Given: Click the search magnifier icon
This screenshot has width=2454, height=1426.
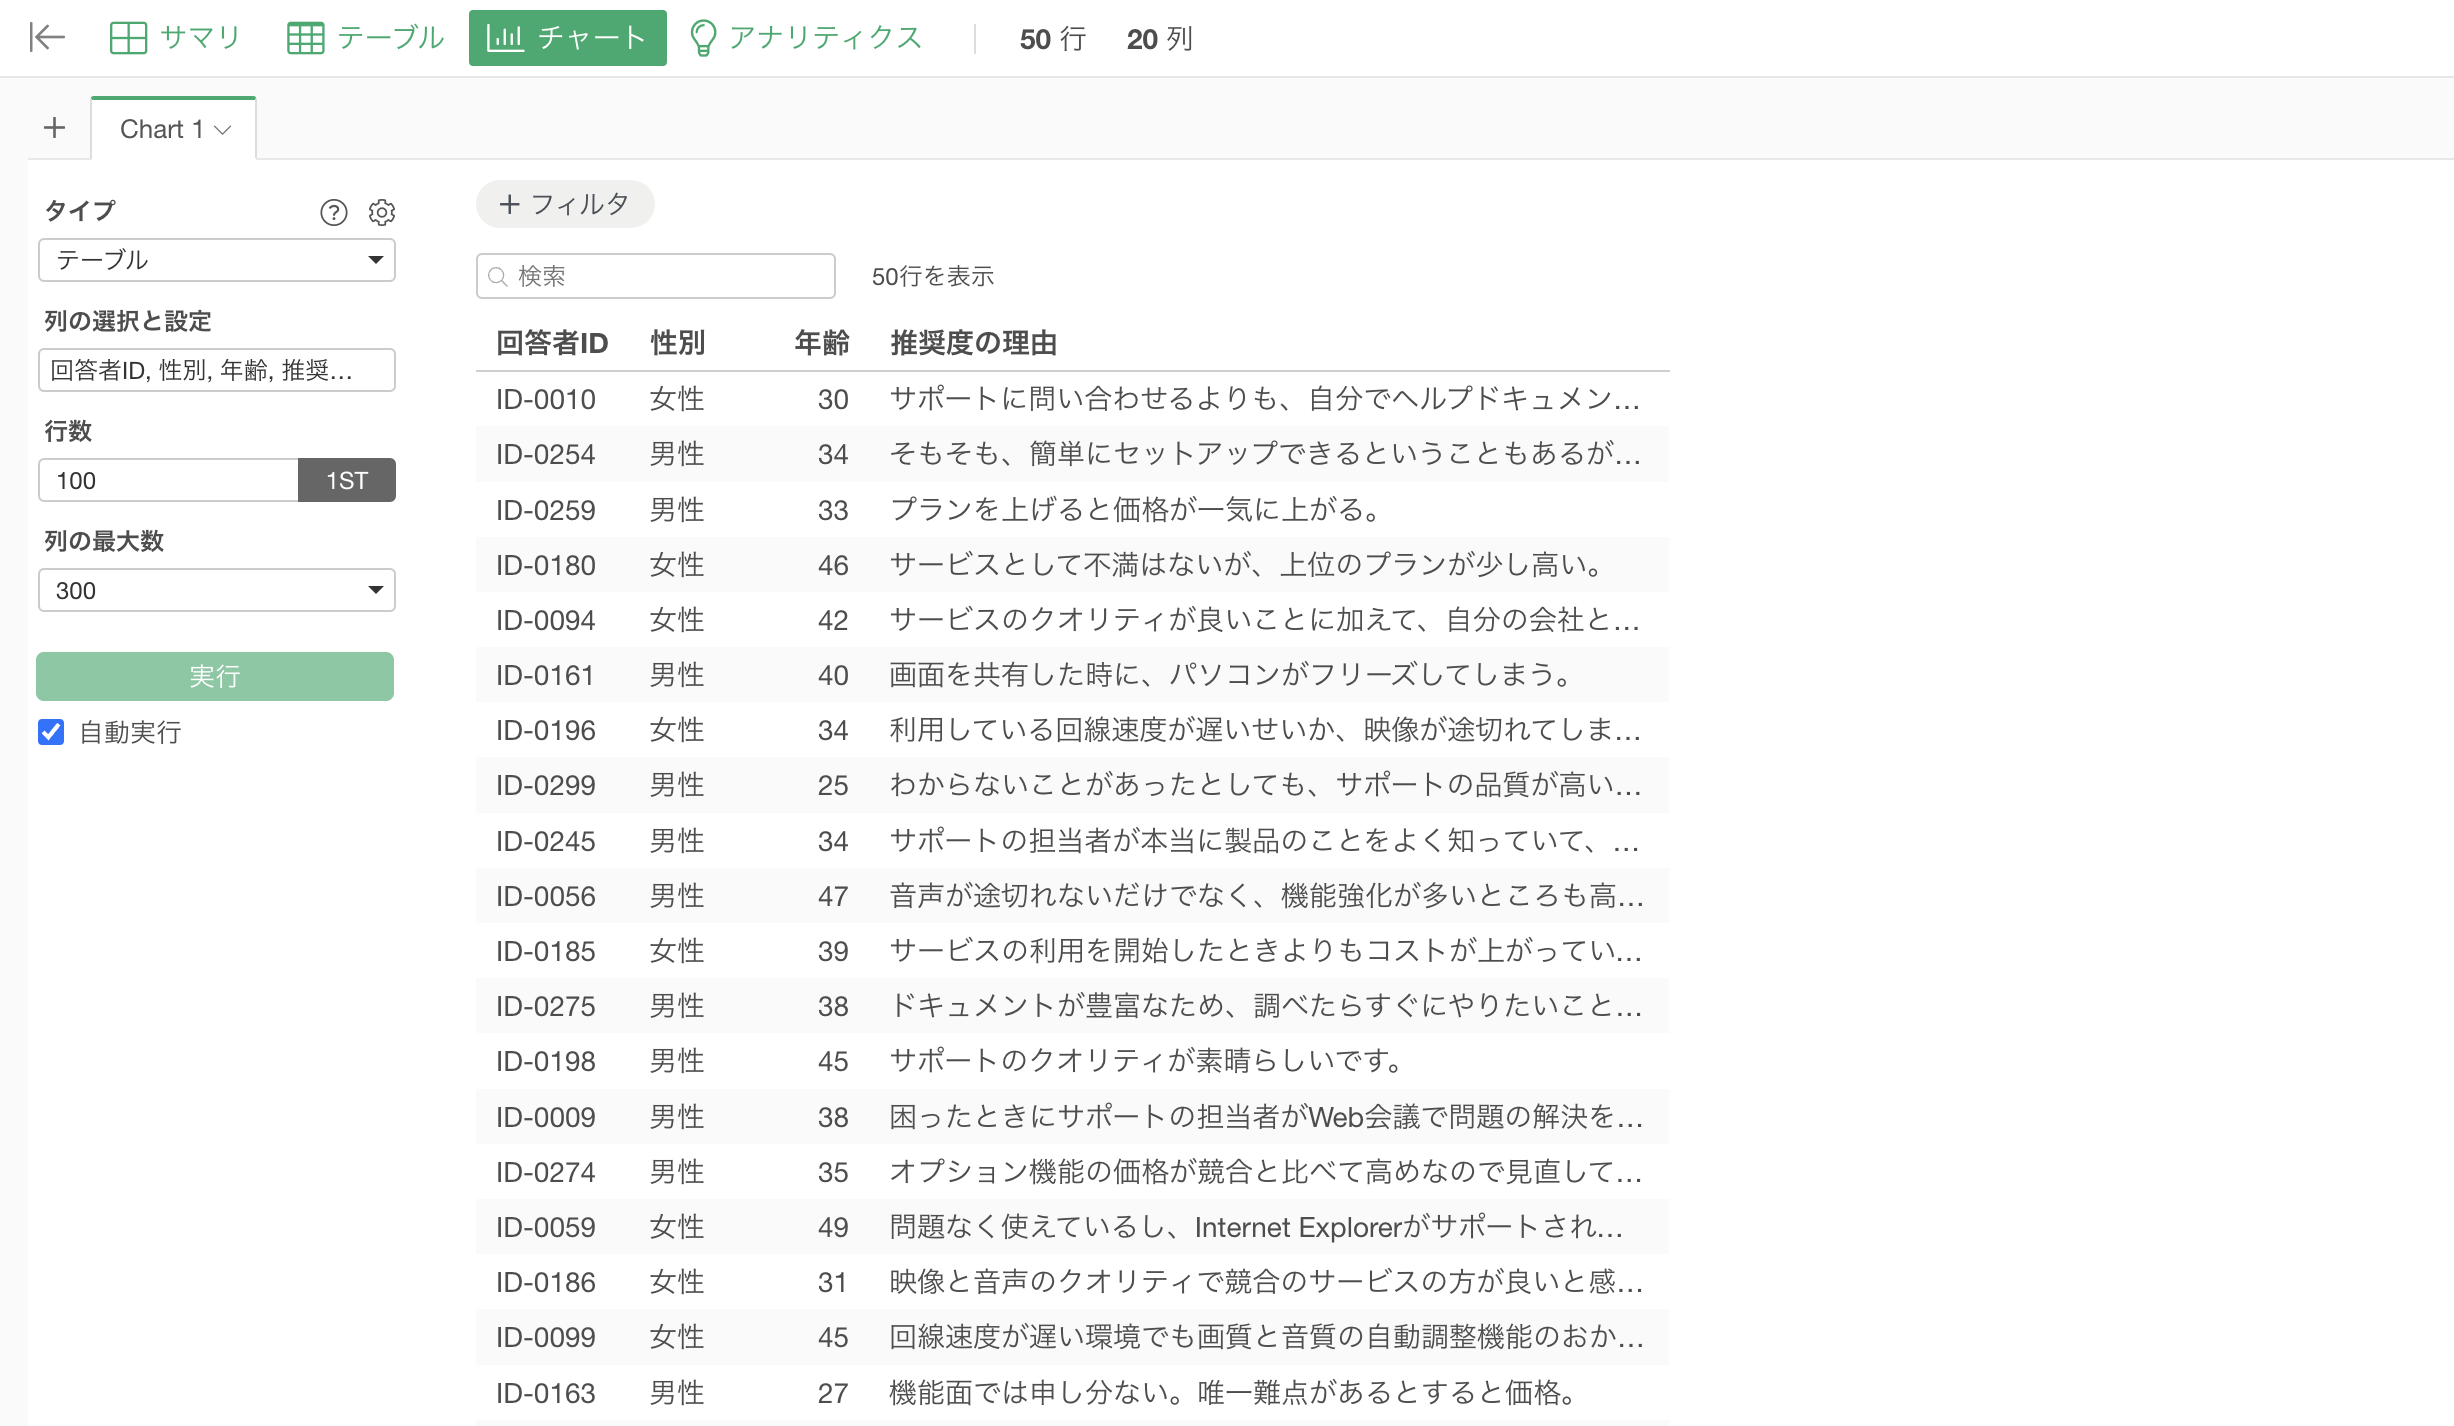Looking at the screenshot, I should [498, 277].
